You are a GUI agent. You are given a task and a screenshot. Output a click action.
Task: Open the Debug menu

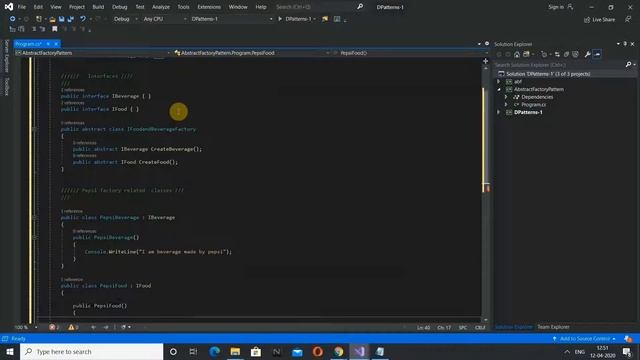(x=120, y=7)
